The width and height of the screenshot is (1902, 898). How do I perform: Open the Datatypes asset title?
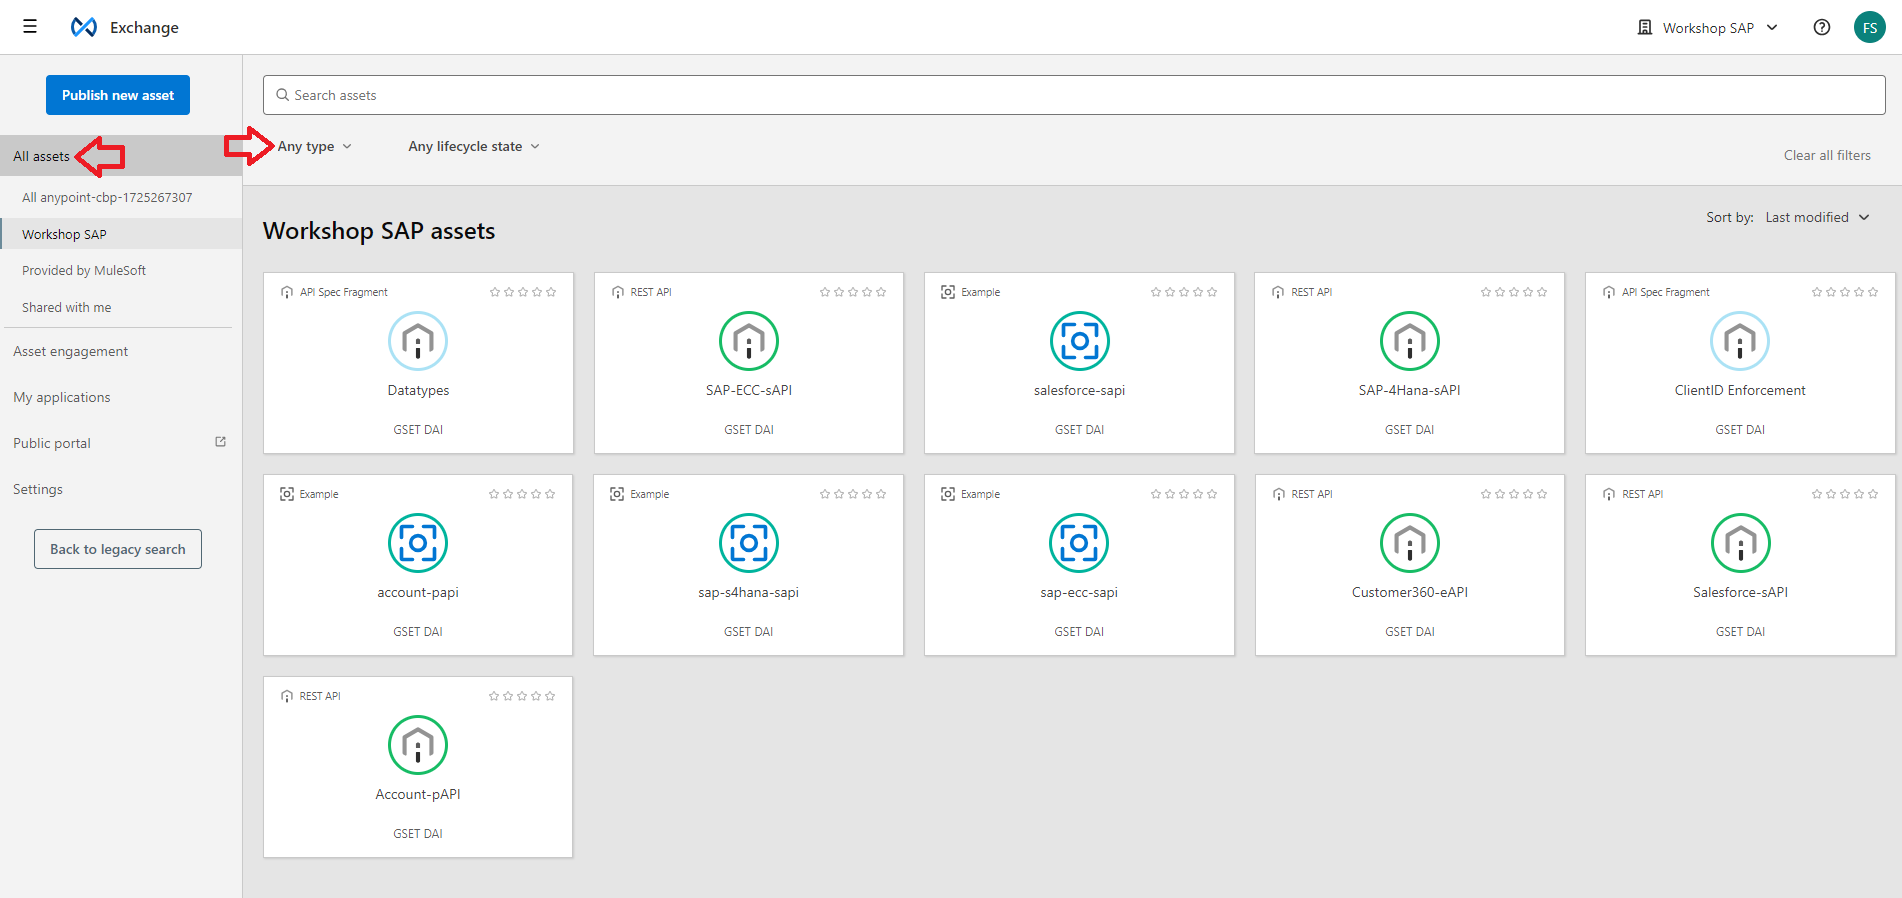pyautogui.click(x=418, y=390)
